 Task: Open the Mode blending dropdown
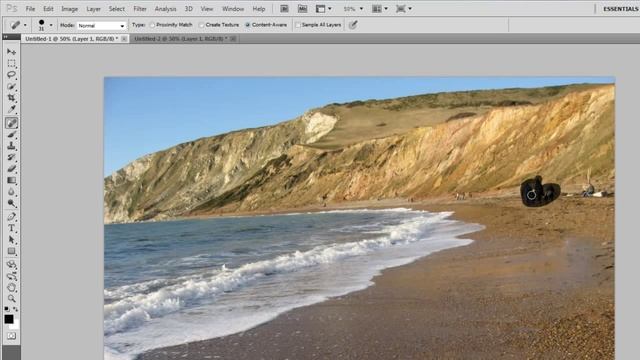tap(101, 25)
